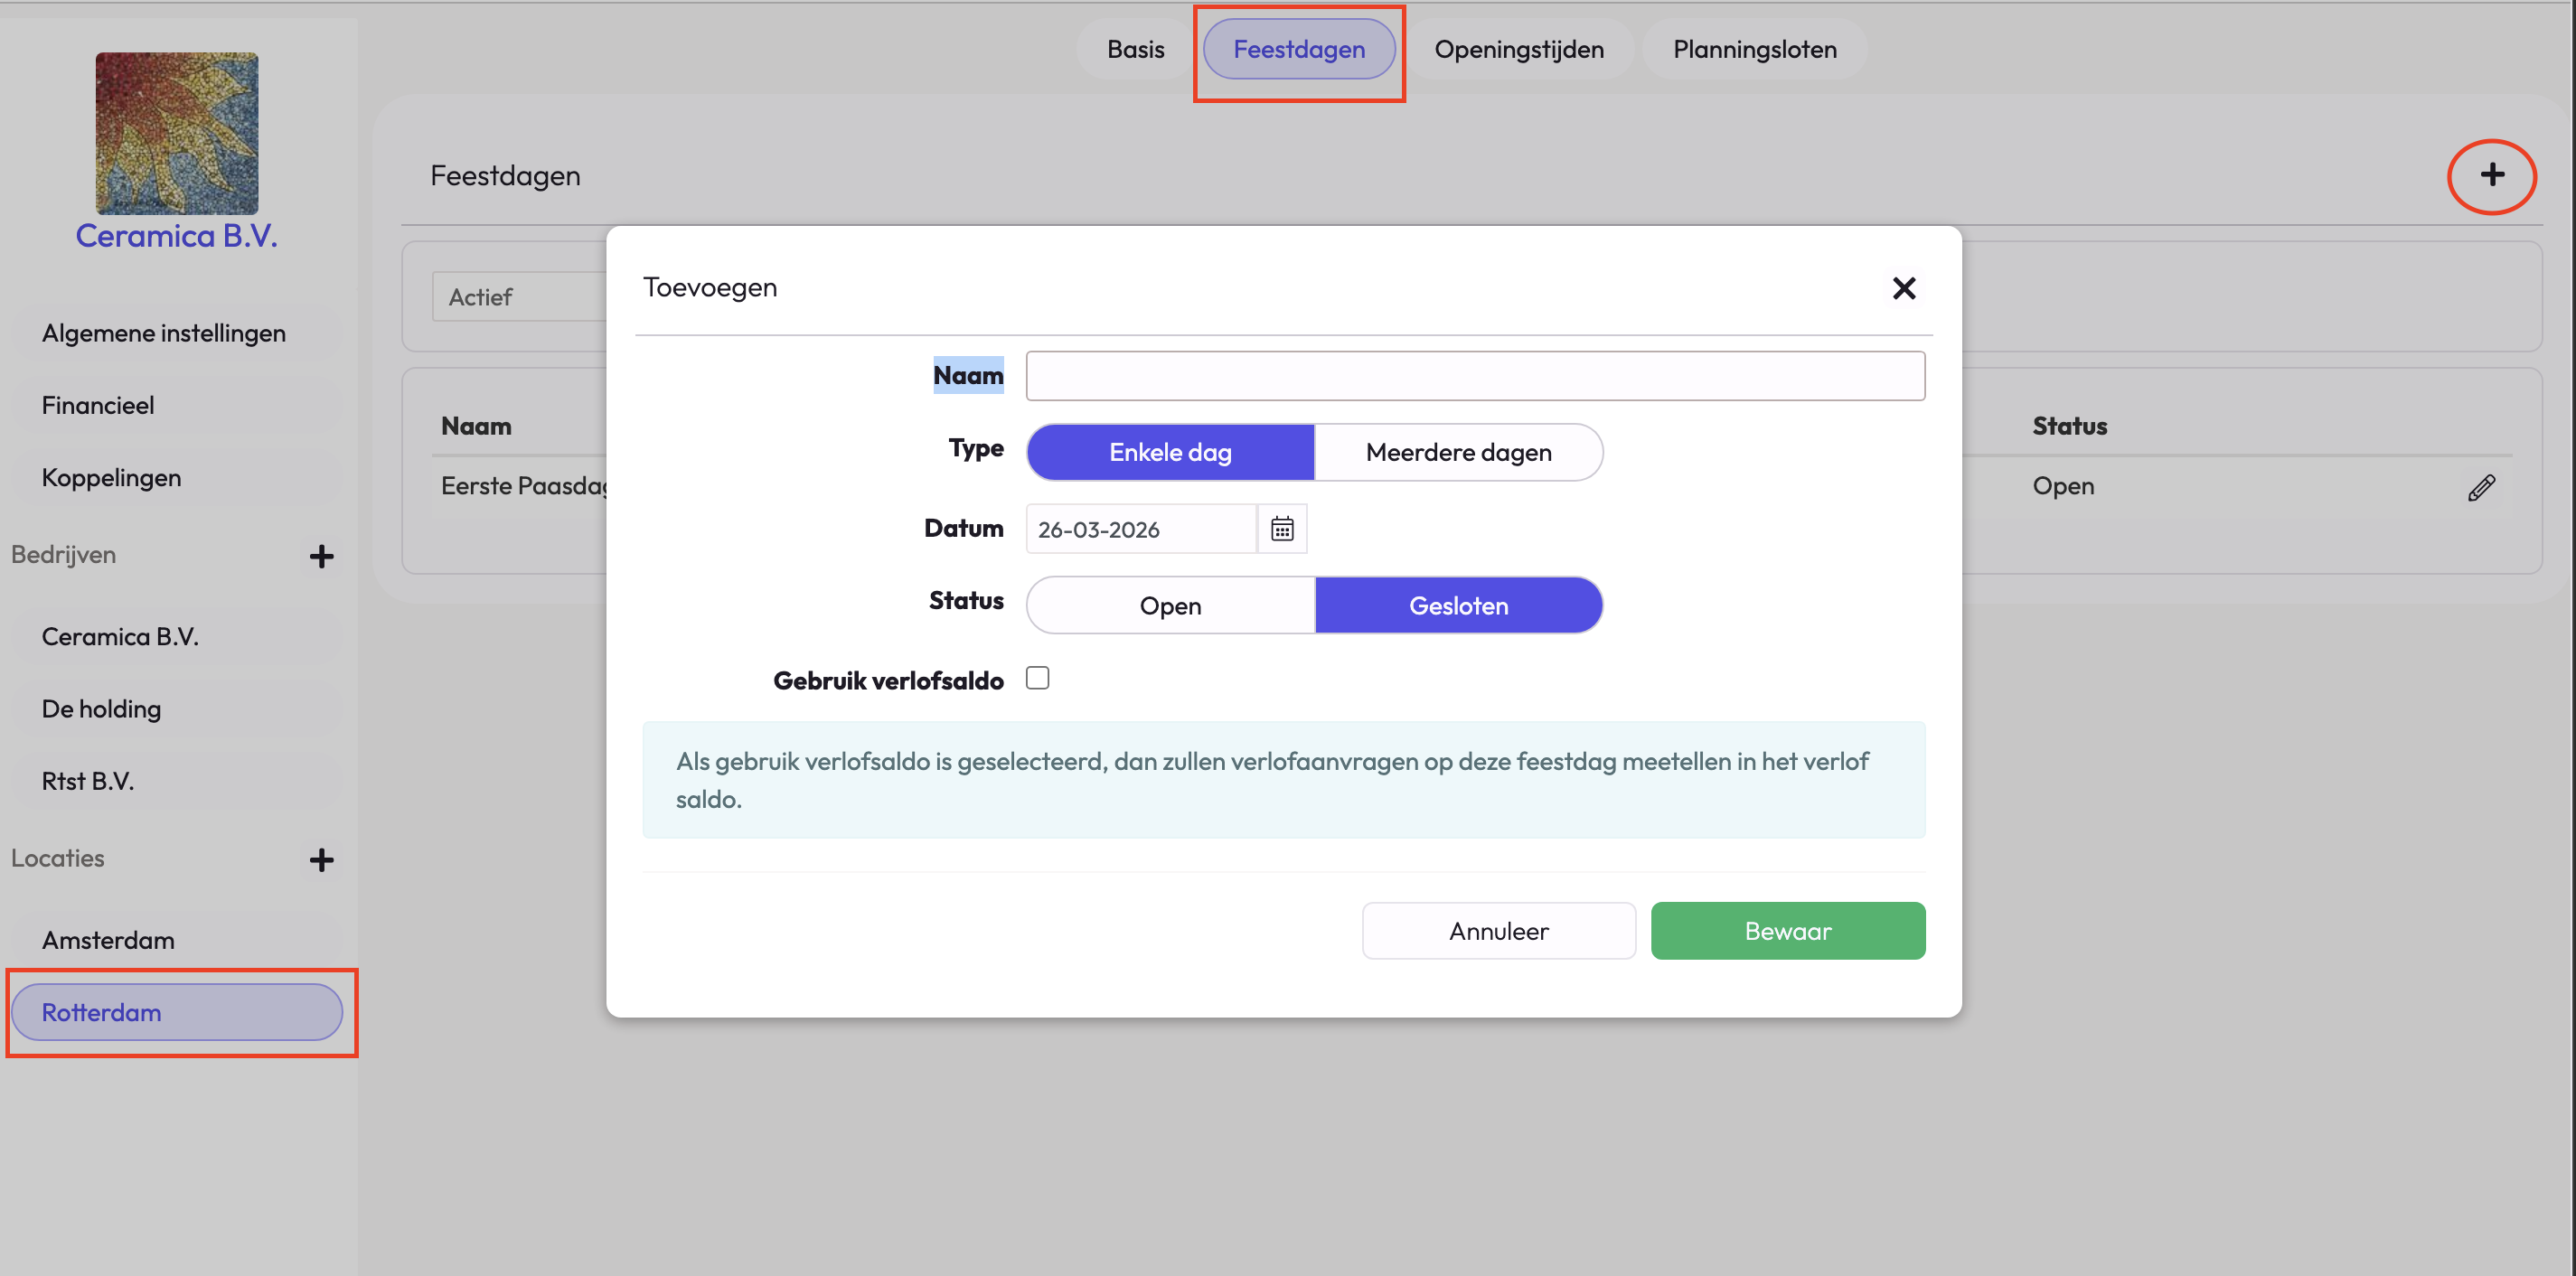Open the Datum calendar picker icon
Screen dimensions: 2576x1276
(1282, 528)
